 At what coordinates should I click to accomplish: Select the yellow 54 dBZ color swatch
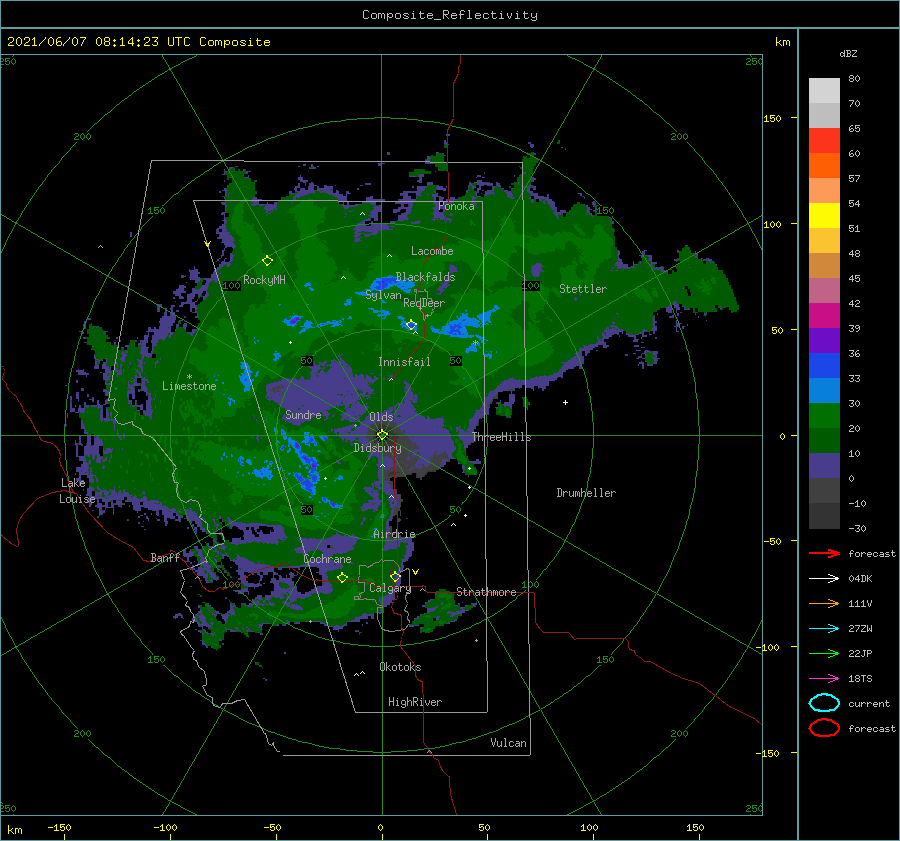coord(824,216)
